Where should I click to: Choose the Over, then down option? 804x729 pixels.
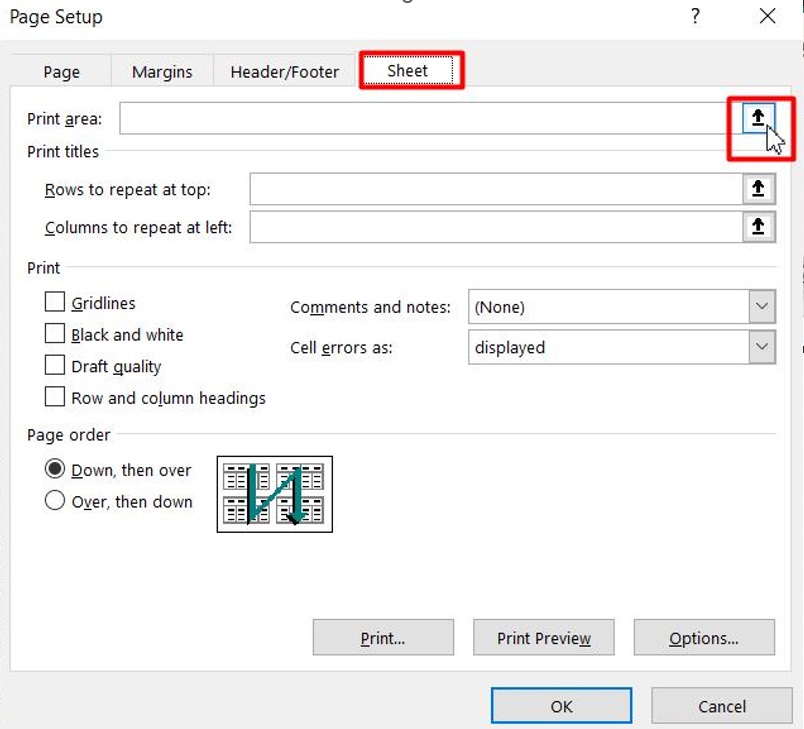pos(55,500)
